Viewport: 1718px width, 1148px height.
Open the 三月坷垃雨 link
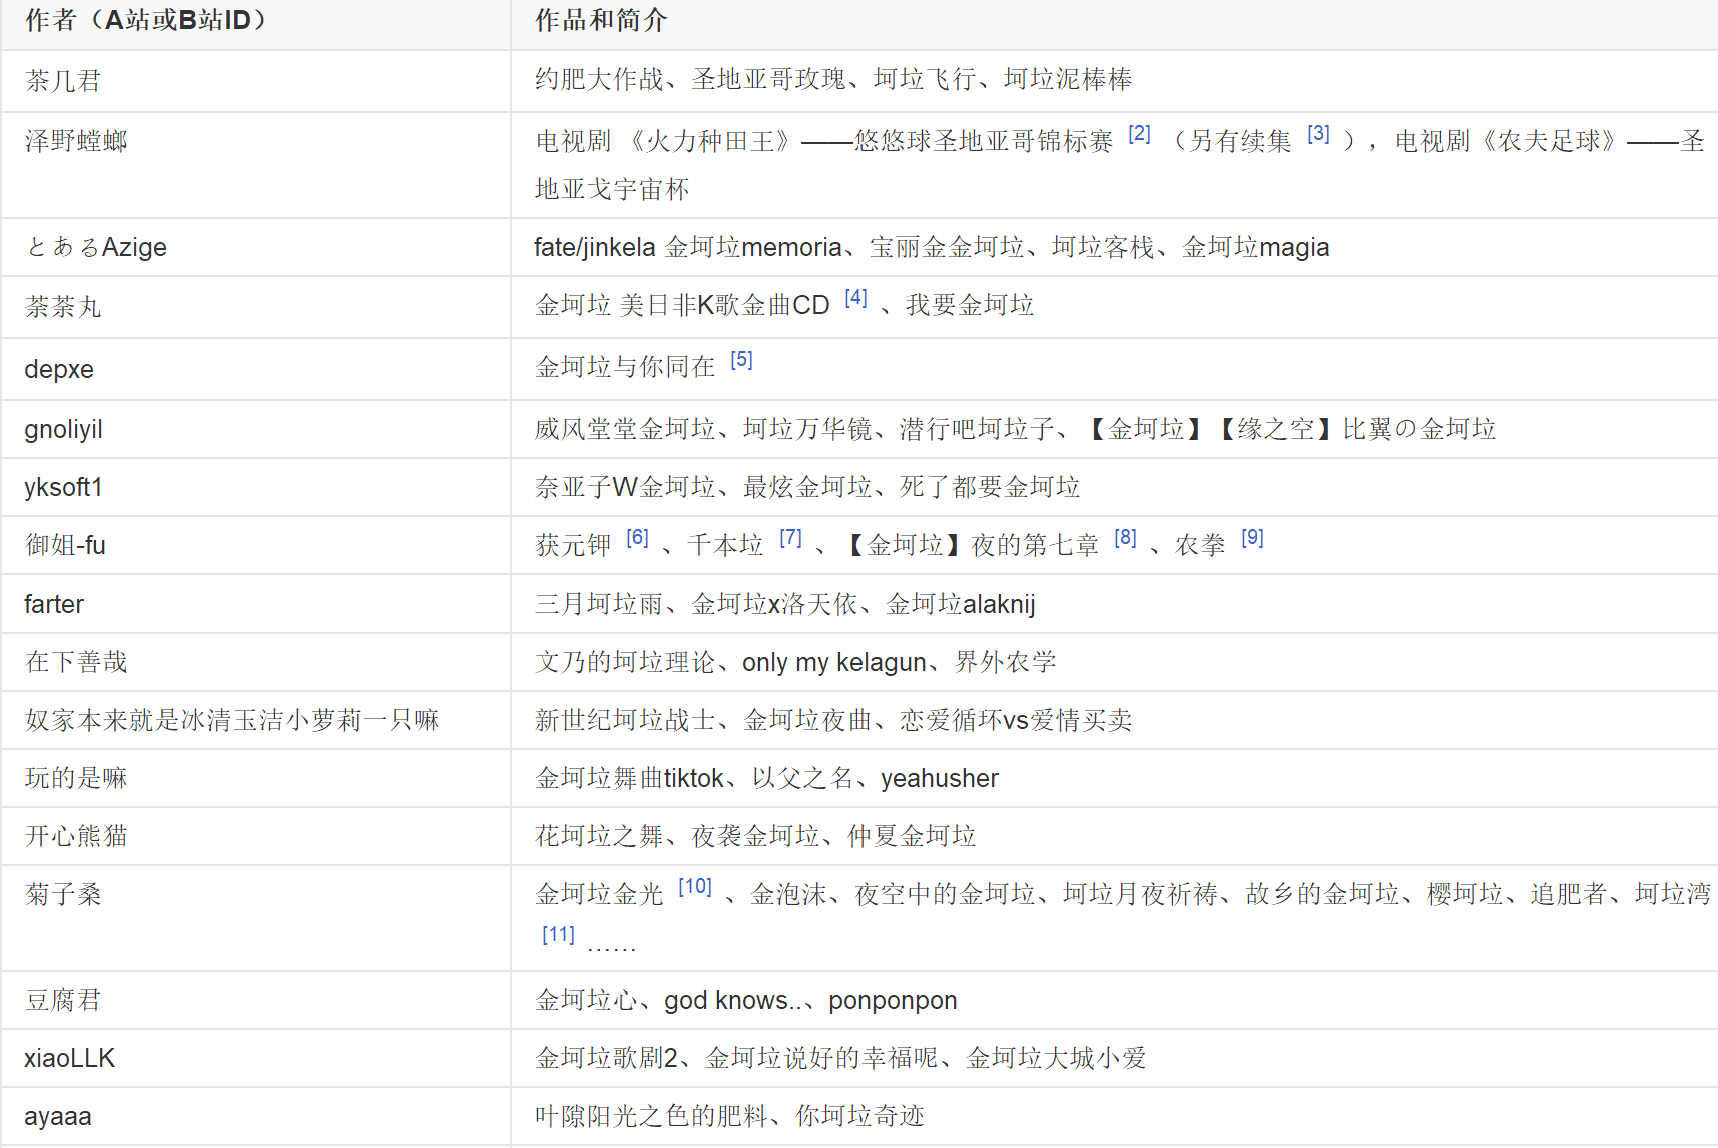click(x=602, y=604)
